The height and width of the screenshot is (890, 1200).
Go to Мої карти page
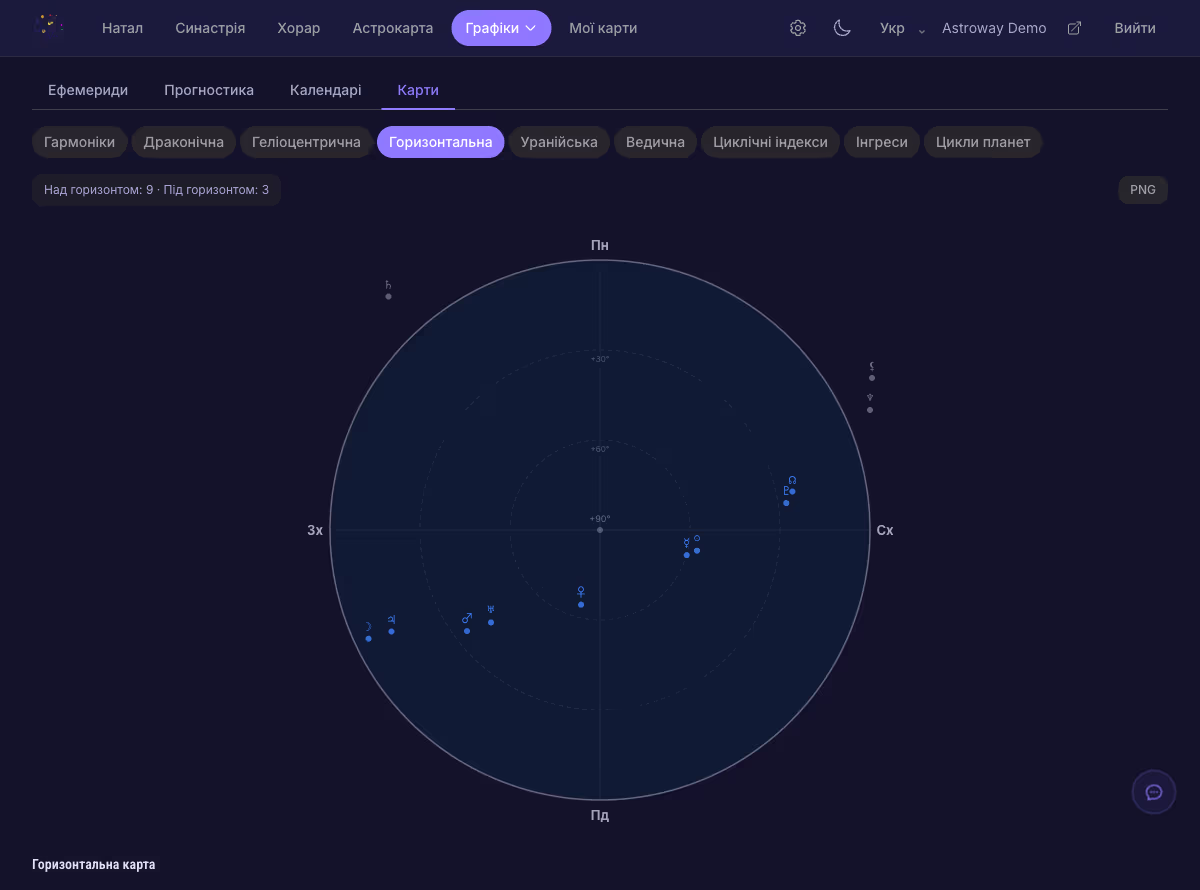(603, 28)
